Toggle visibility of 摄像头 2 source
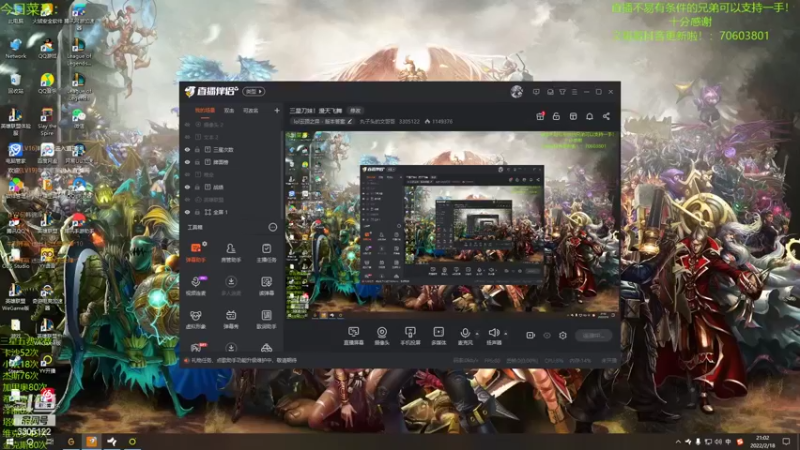 pos(187,124)
